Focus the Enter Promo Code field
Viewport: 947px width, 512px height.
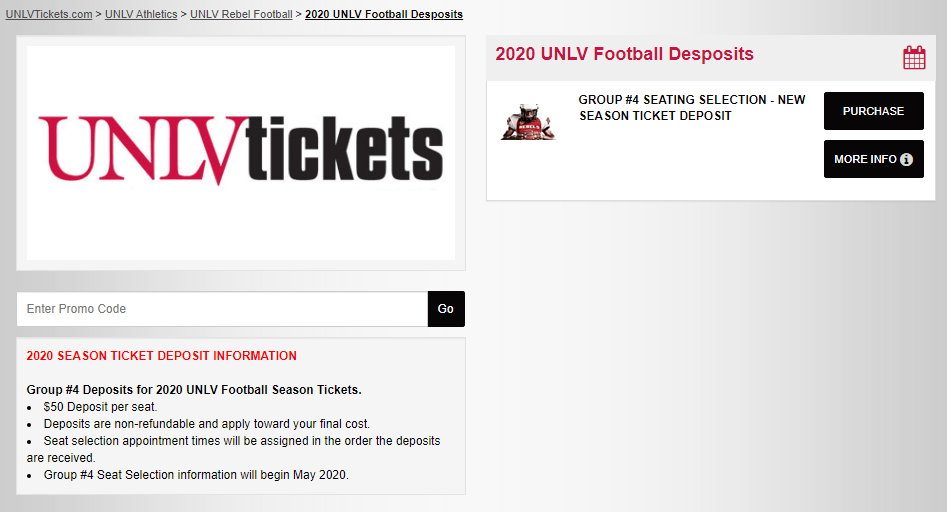tap(222, 309)
